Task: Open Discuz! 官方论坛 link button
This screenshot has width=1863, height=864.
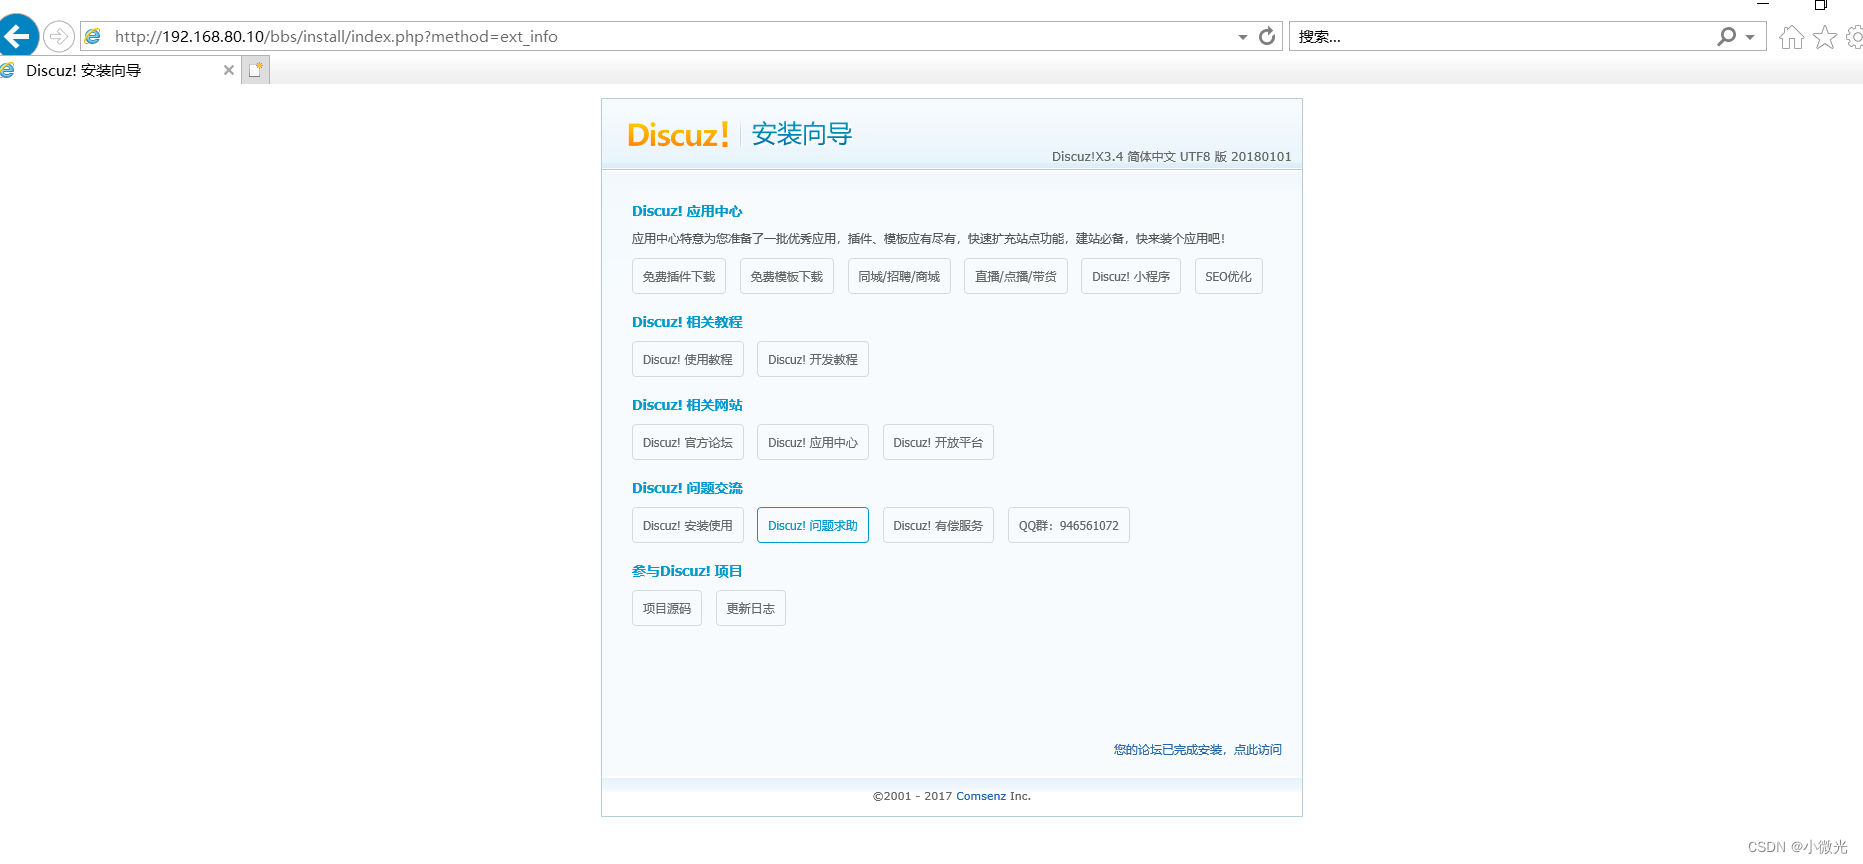Action: coord(688,443)
